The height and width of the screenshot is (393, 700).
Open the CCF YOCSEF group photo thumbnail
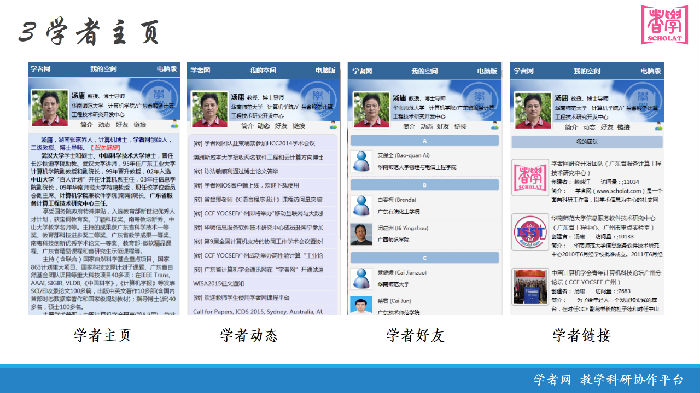pyautogui.click(x=530, y=287)
